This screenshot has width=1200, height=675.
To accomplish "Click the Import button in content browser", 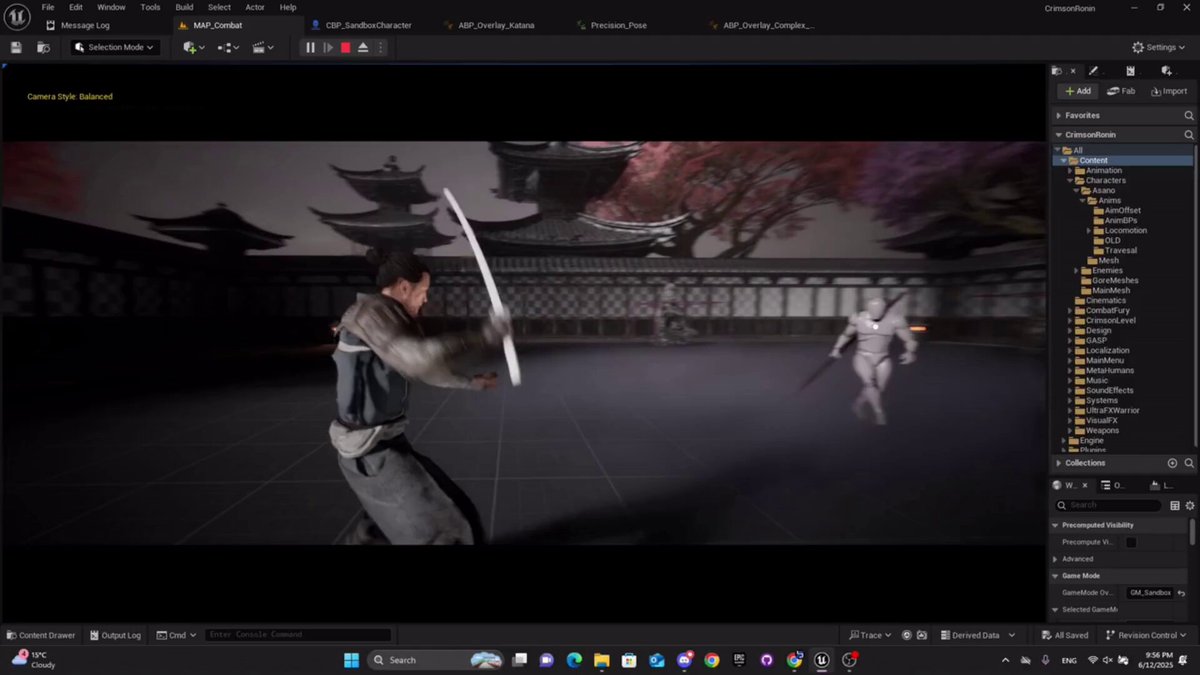I will (x=1169, y=91).
